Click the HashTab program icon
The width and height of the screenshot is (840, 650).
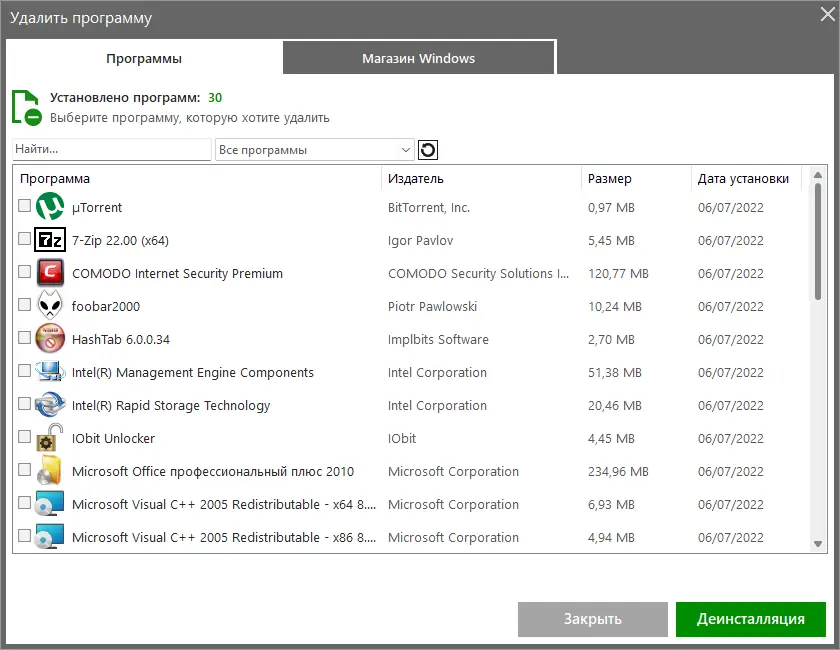click(x=50, y=339)
